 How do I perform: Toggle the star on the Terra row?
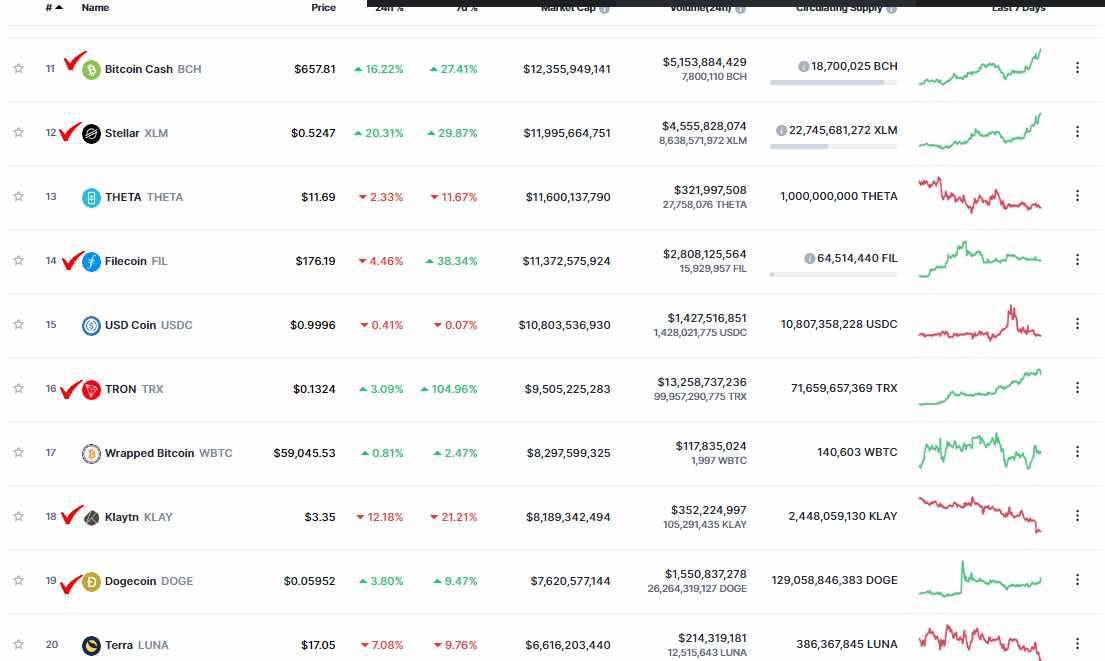[x=19, y=644]
